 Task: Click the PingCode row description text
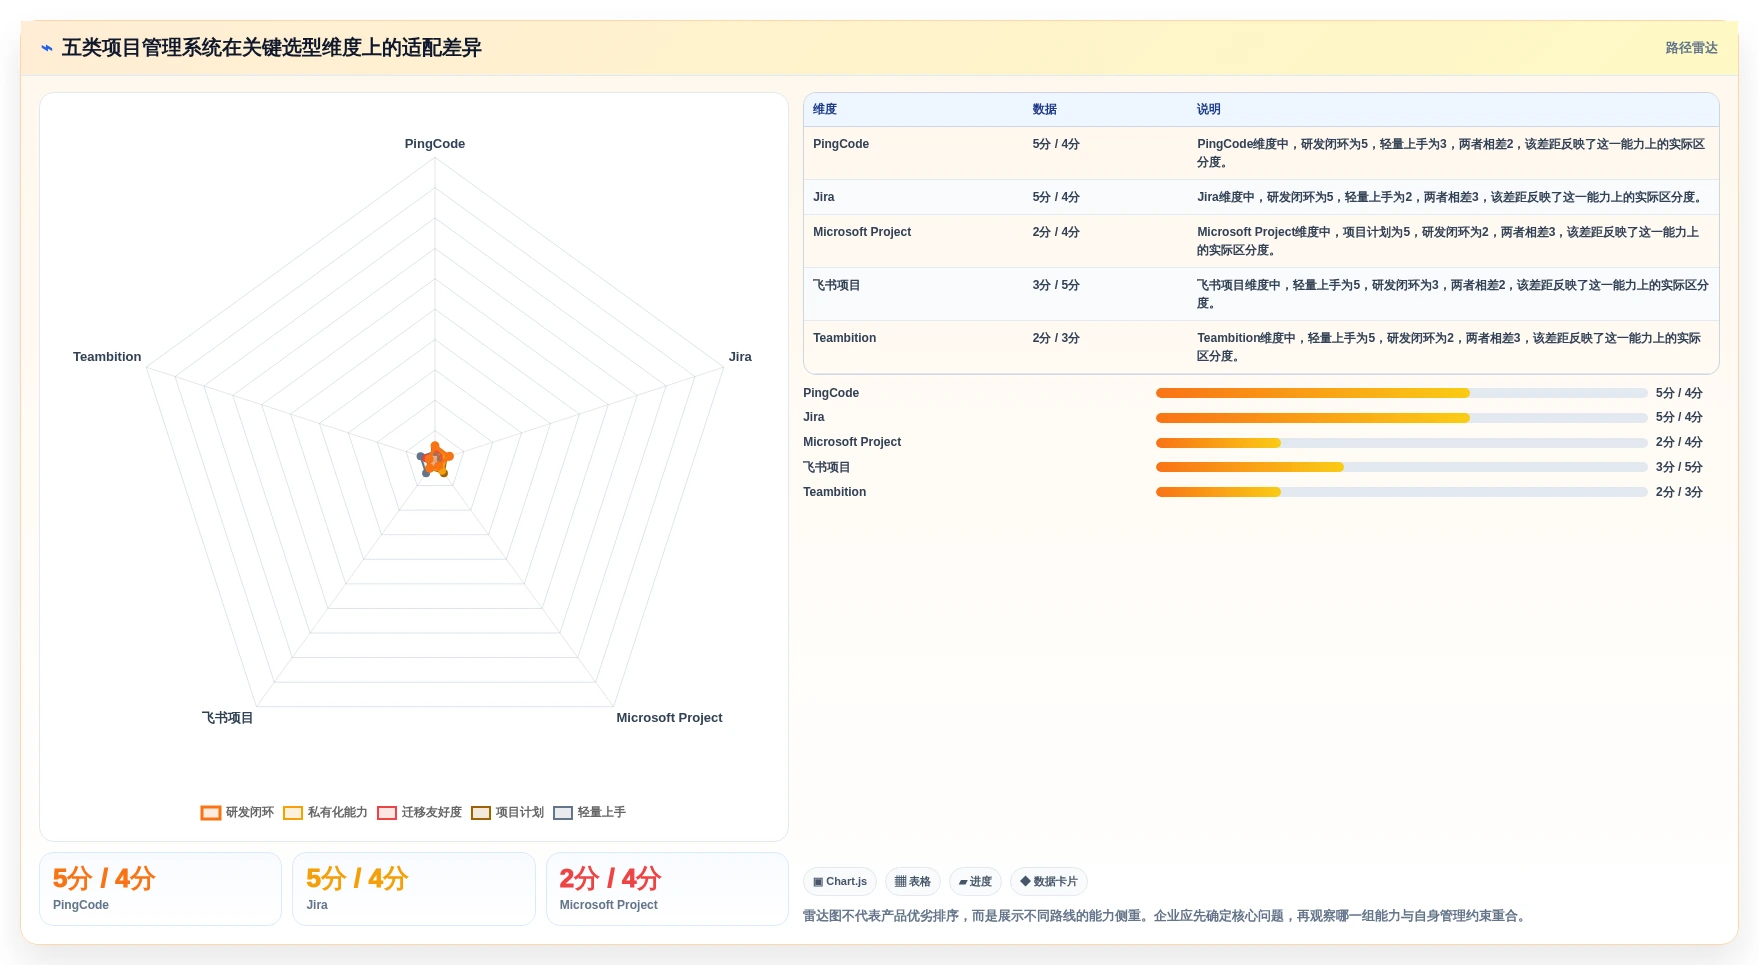coord(1451,153)
